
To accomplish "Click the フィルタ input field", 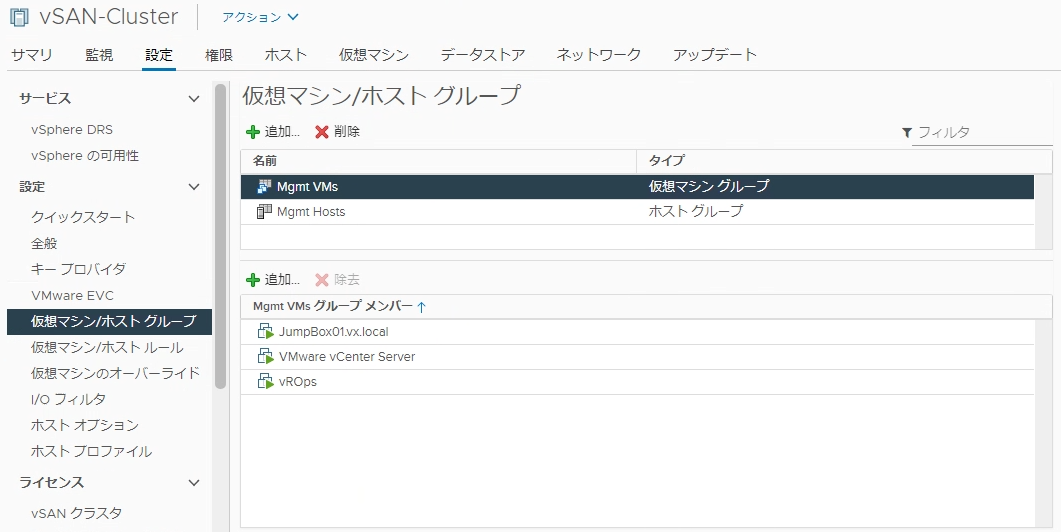I will pos(982,133).
